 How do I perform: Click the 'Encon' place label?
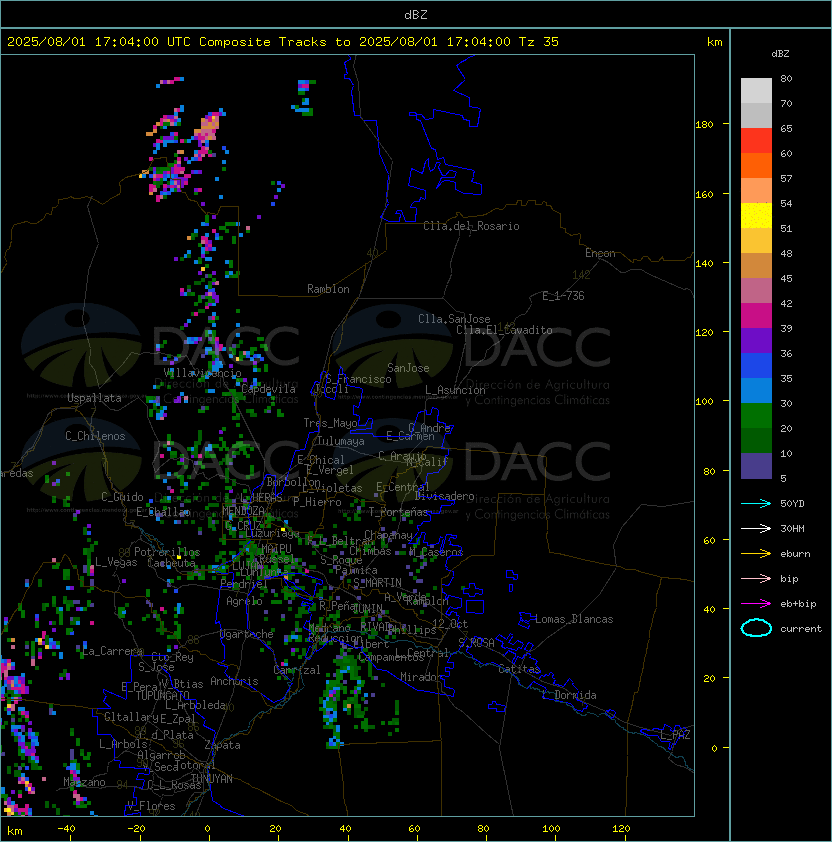600,253
